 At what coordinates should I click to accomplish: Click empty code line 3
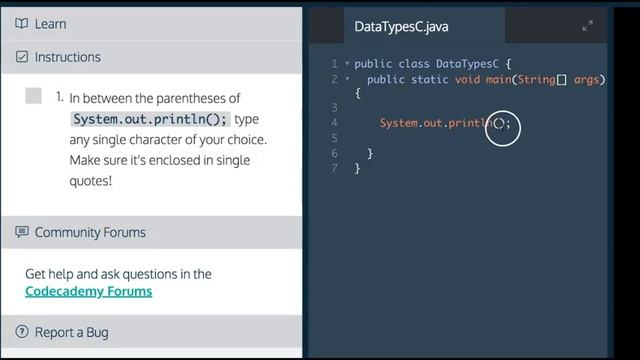tap(480, 108)
